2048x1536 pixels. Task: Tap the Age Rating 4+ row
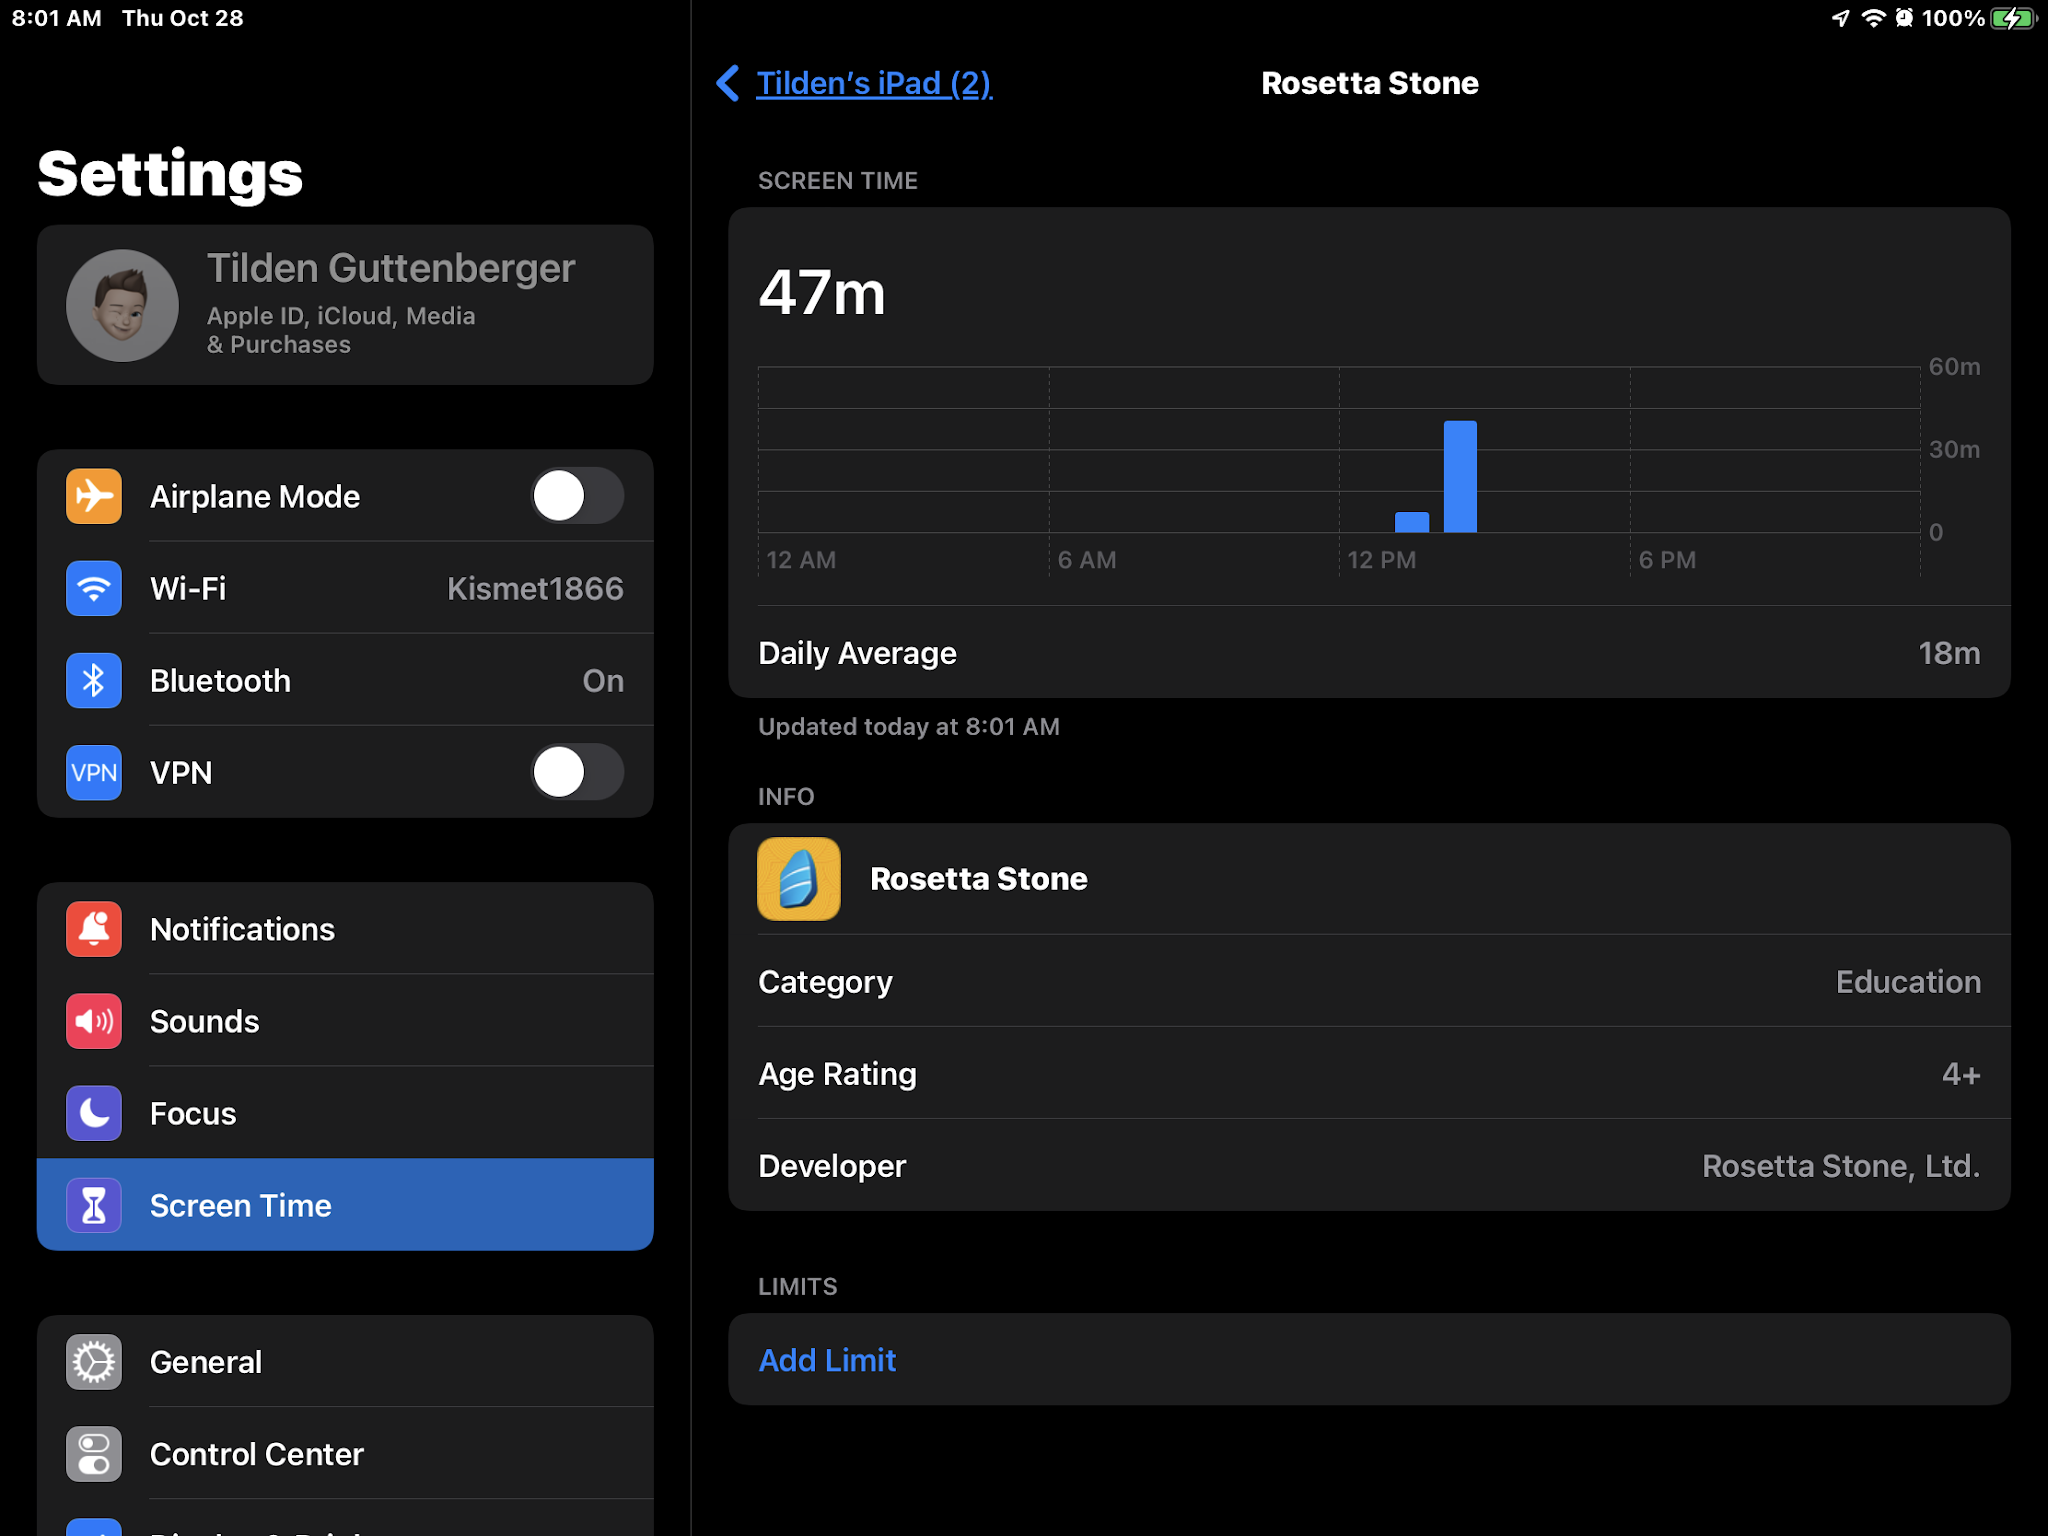click(1369, 1074)
